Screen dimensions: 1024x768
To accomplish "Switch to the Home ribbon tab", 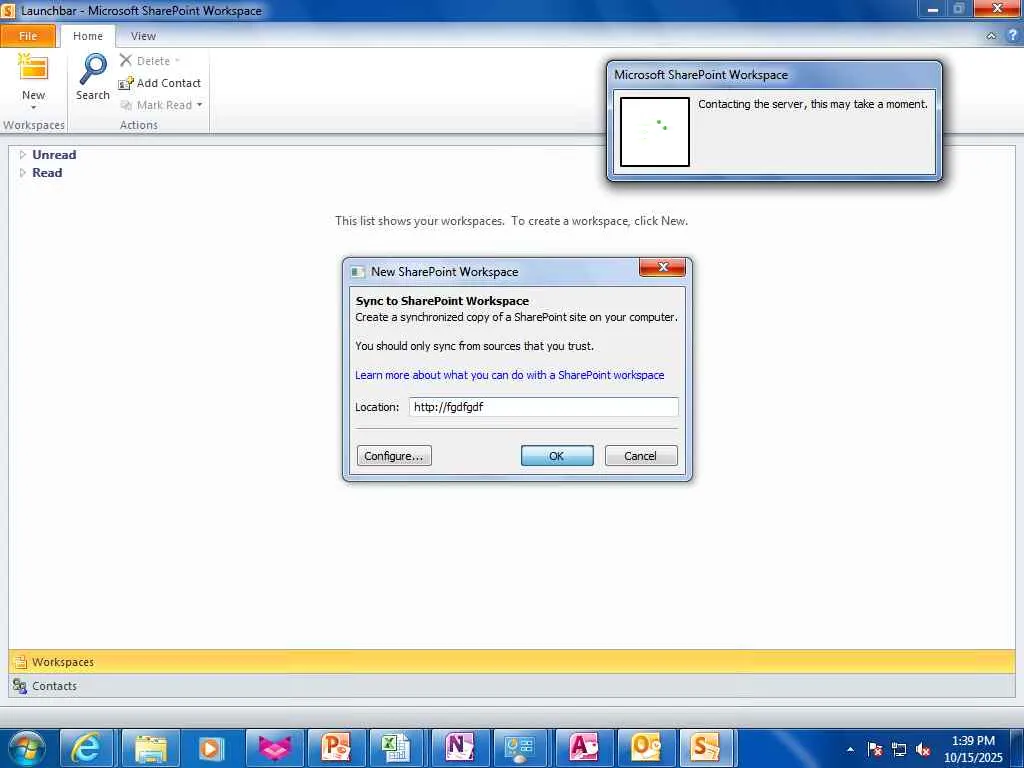I will [x=88, y=36].
